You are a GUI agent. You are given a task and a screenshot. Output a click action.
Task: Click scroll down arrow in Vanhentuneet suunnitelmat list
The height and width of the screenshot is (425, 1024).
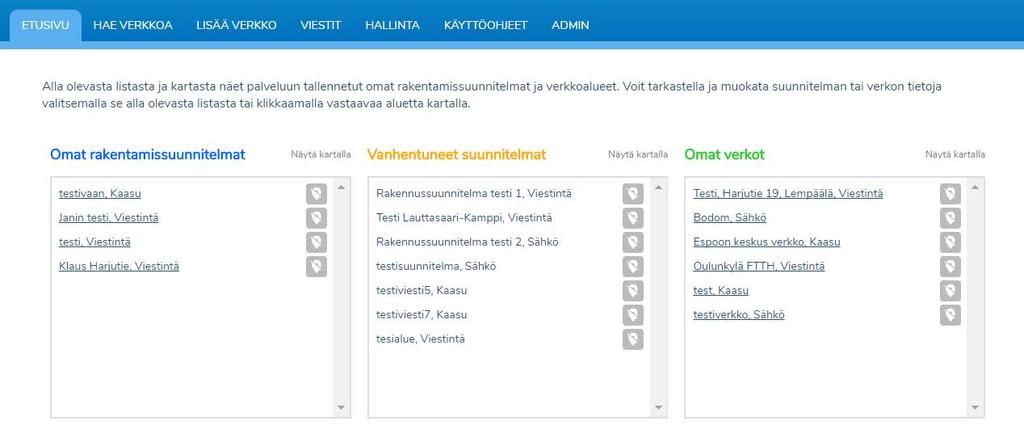coord(658,407)
